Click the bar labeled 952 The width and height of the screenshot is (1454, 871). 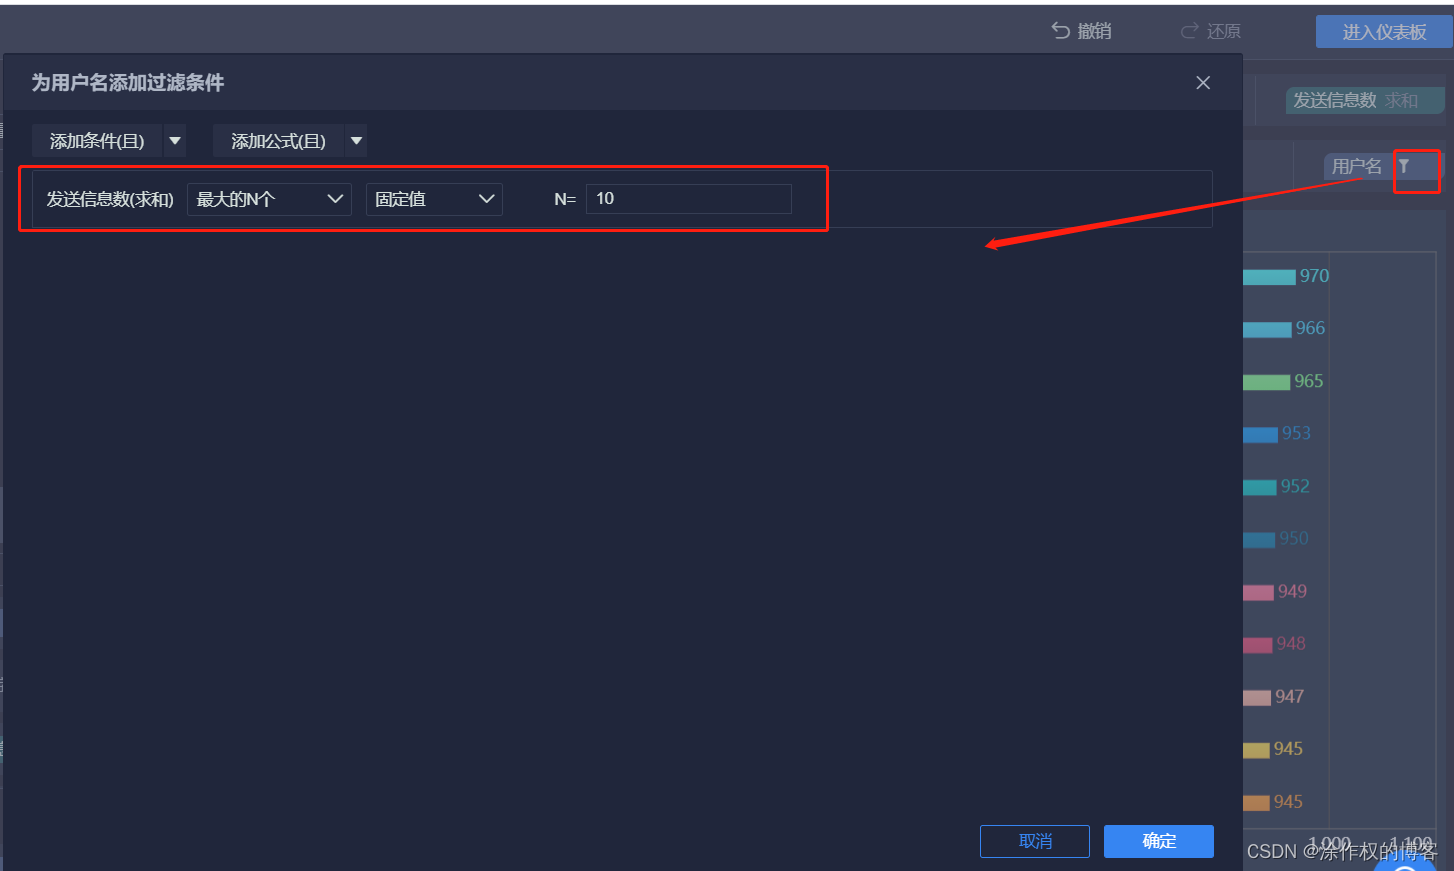coord(1260,487)
